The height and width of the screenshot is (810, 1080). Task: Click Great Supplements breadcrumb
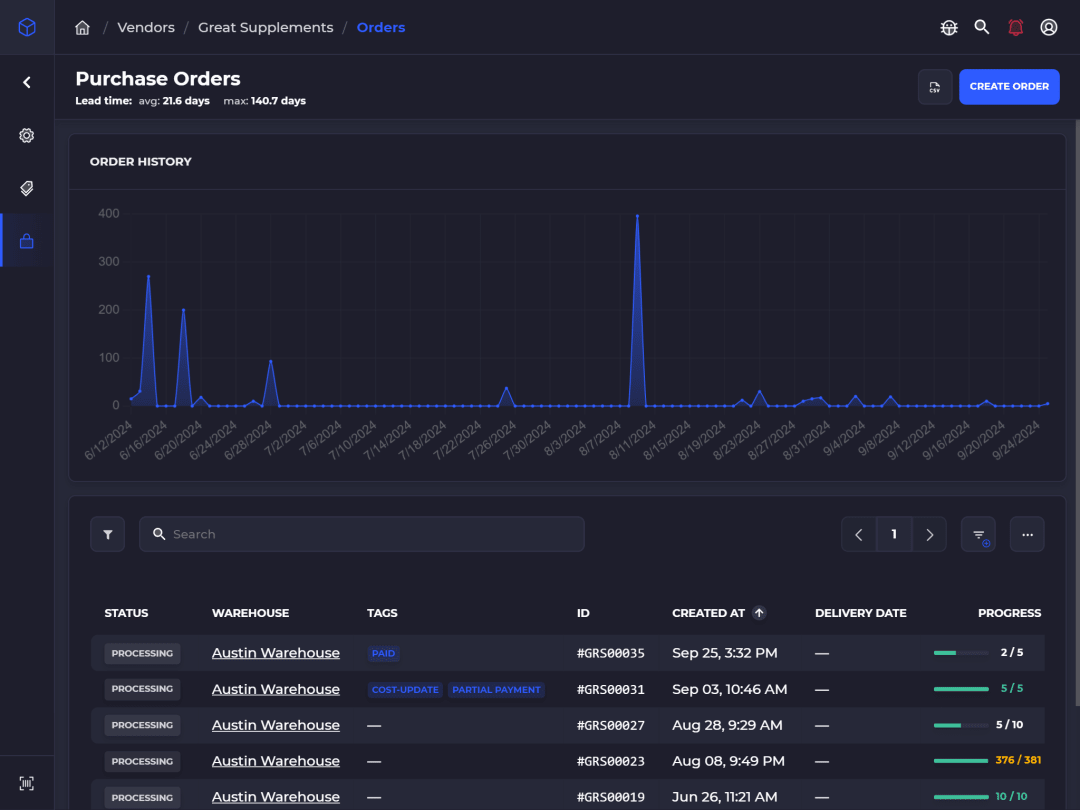[266, 28]
